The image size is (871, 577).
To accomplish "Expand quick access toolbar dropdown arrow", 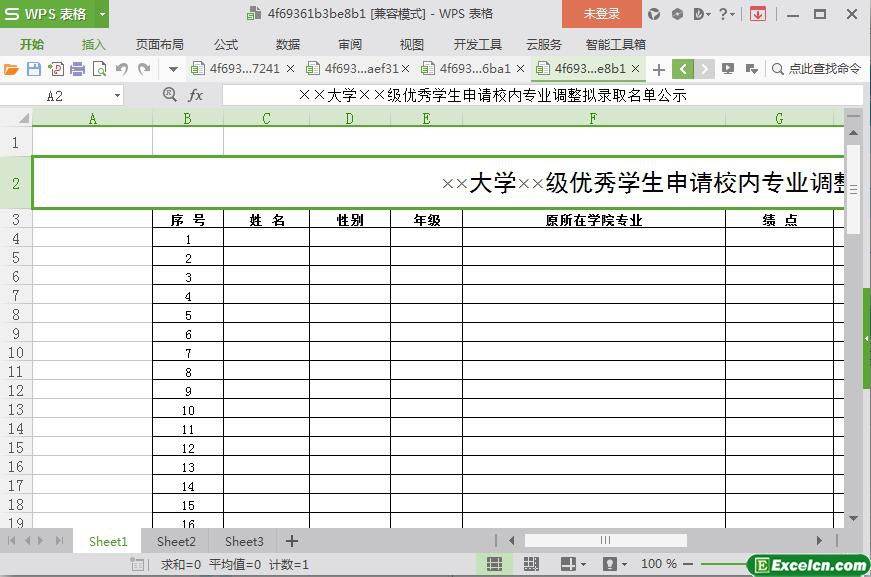I will tap(173, 69).
